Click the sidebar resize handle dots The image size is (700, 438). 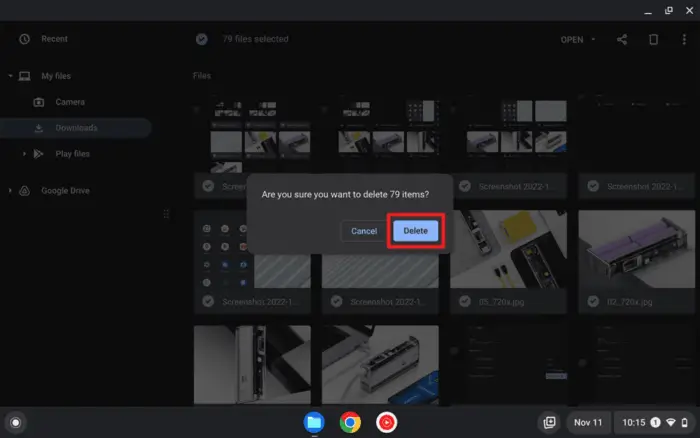[166, 214]
